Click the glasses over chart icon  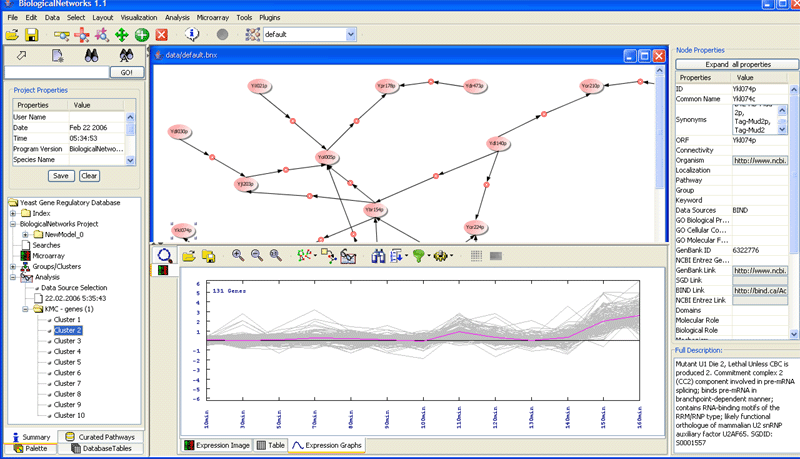(x=348, y=256)
